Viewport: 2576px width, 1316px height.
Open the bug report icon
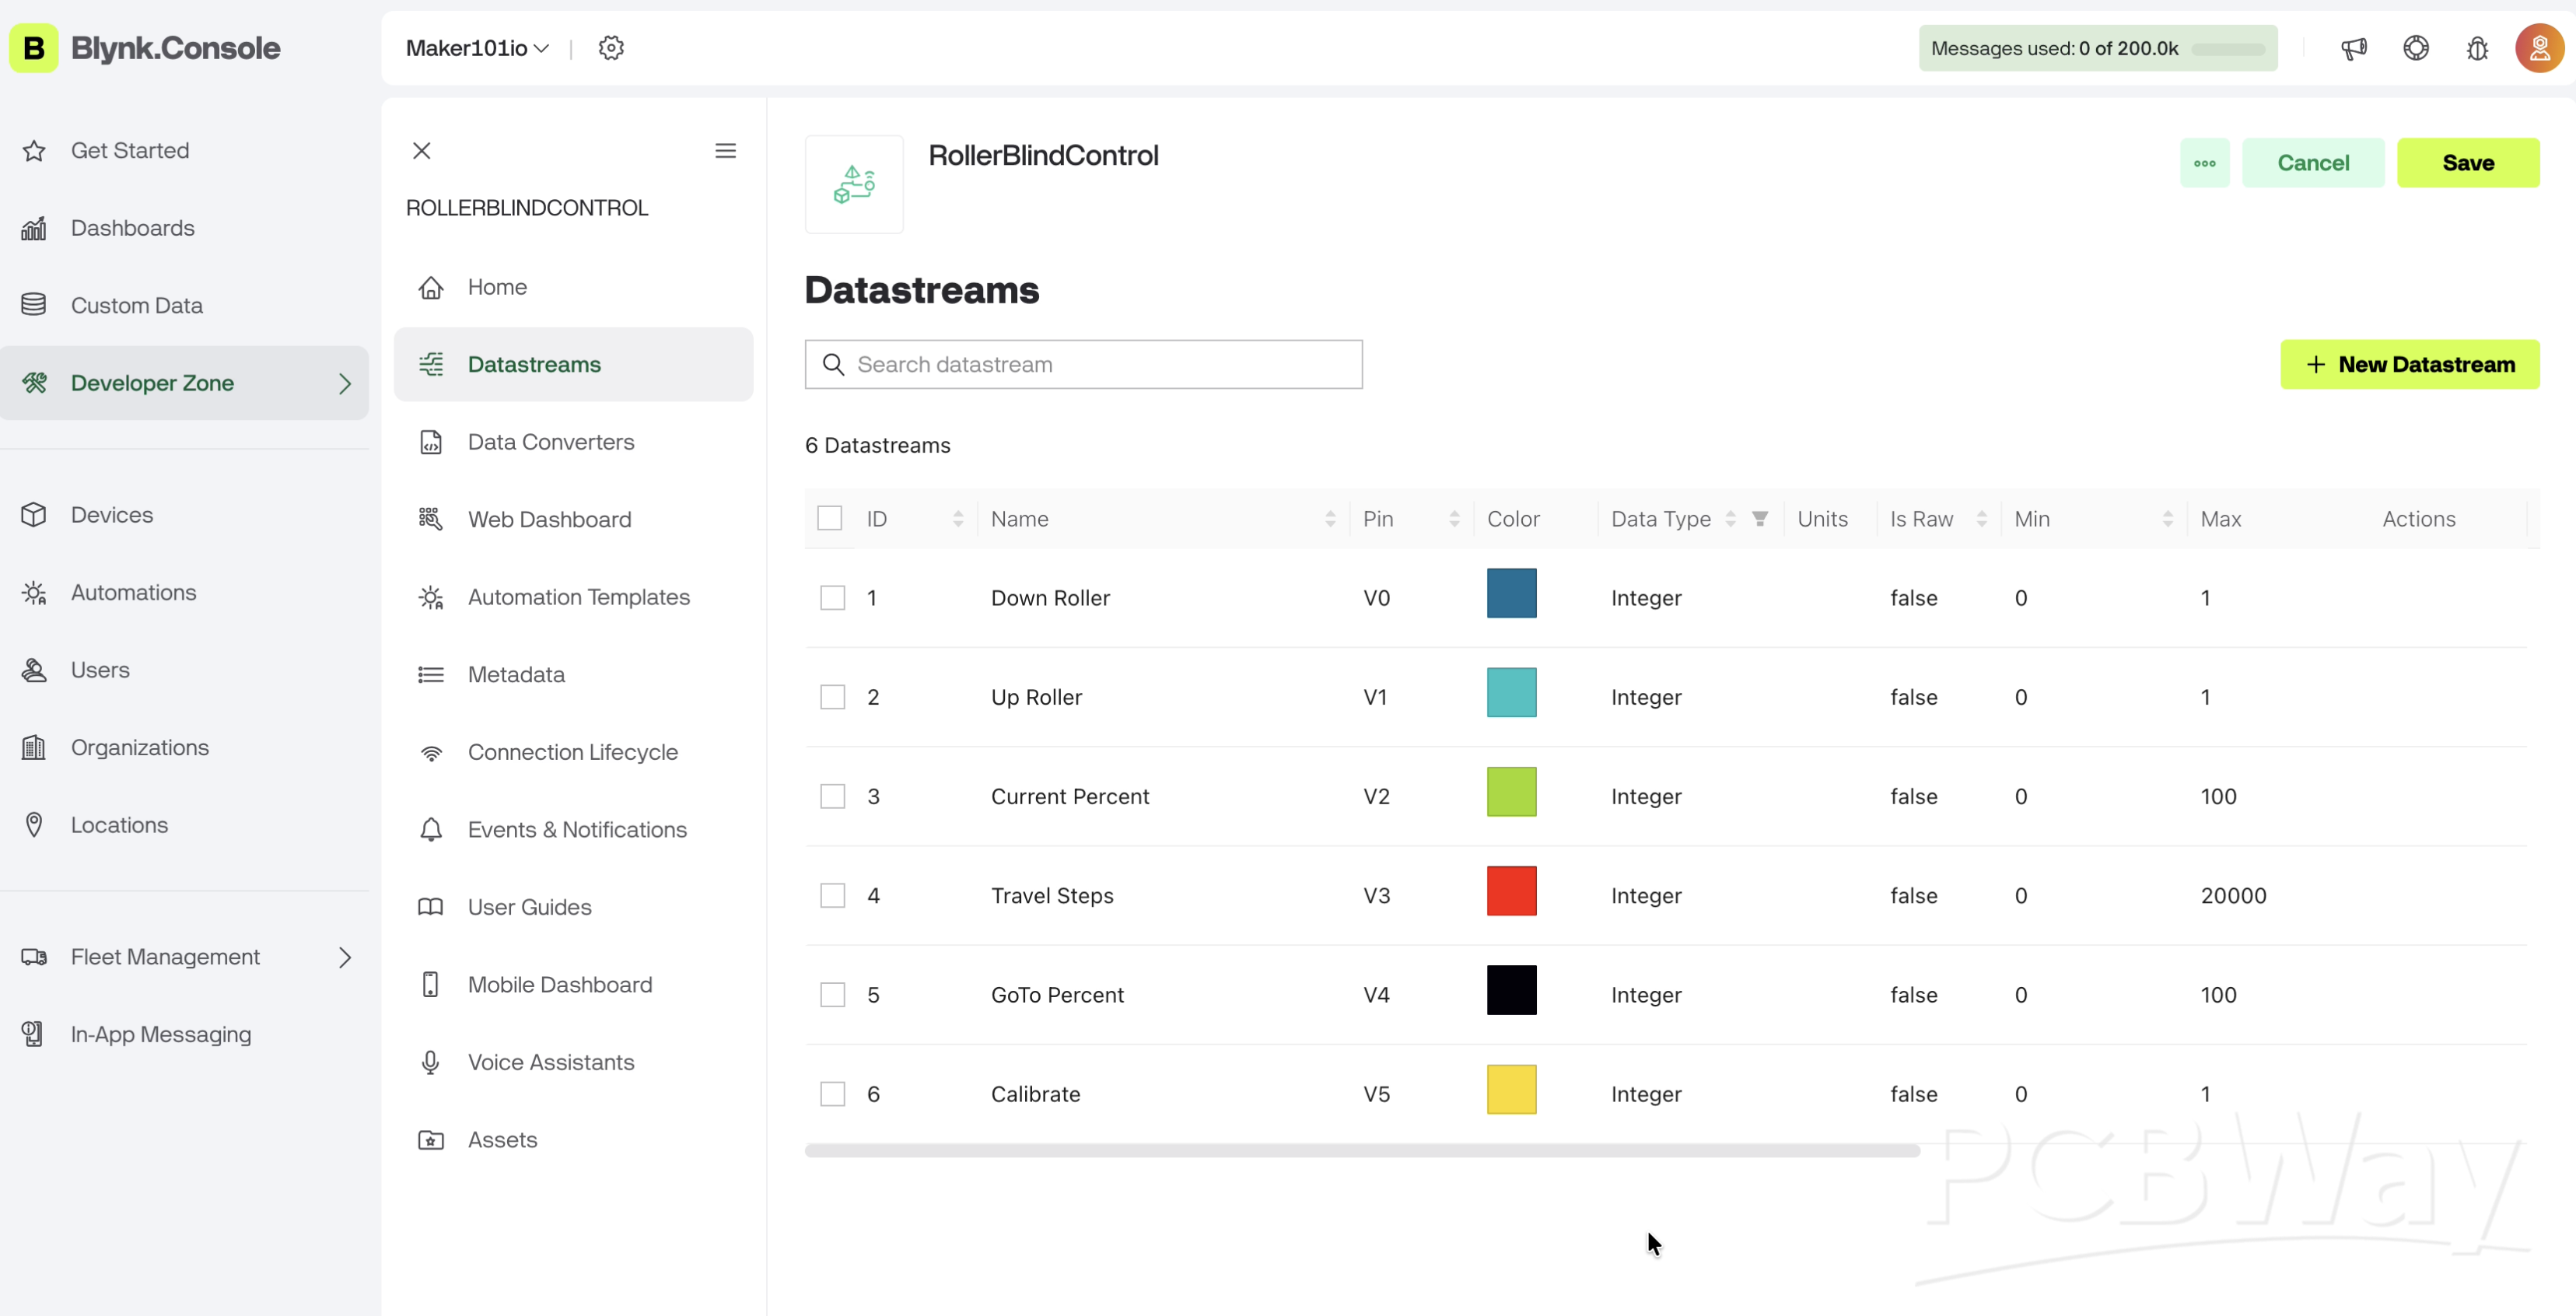(2477, 48)
